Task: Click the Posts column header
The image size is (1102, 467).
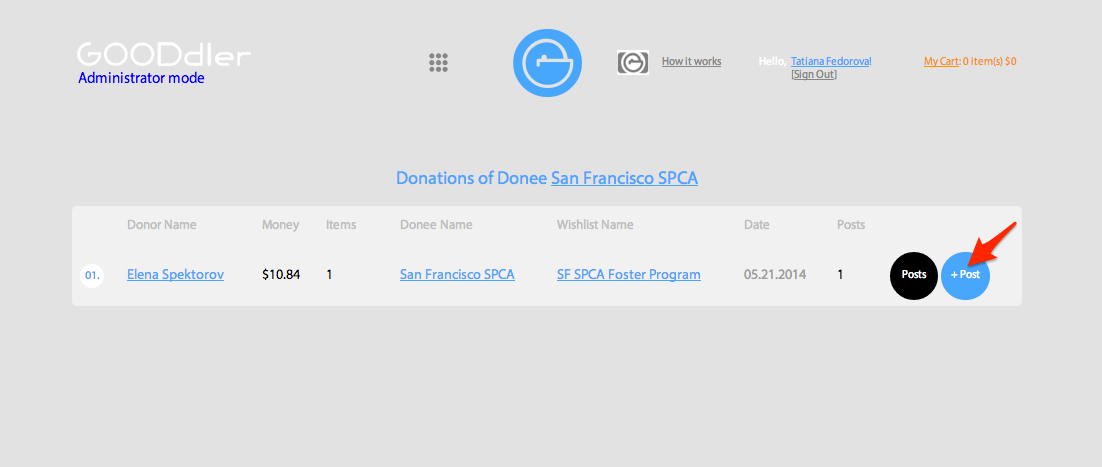Action: 851,225
